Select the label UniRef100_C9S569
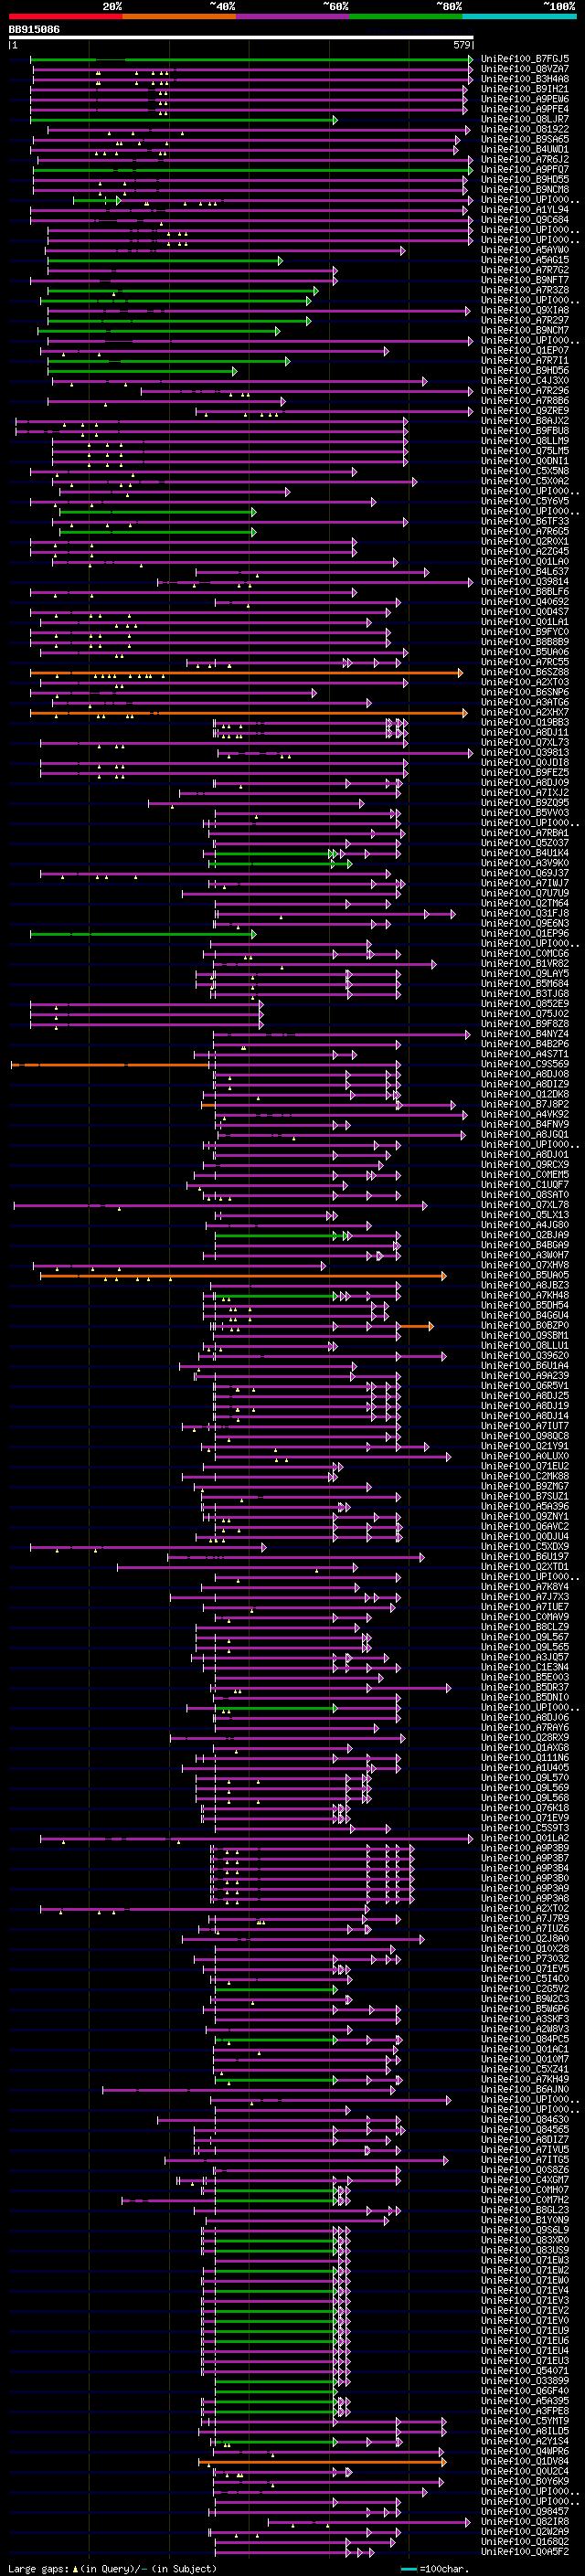This screenshot has height=2576, width=585. coord(525,1065)
